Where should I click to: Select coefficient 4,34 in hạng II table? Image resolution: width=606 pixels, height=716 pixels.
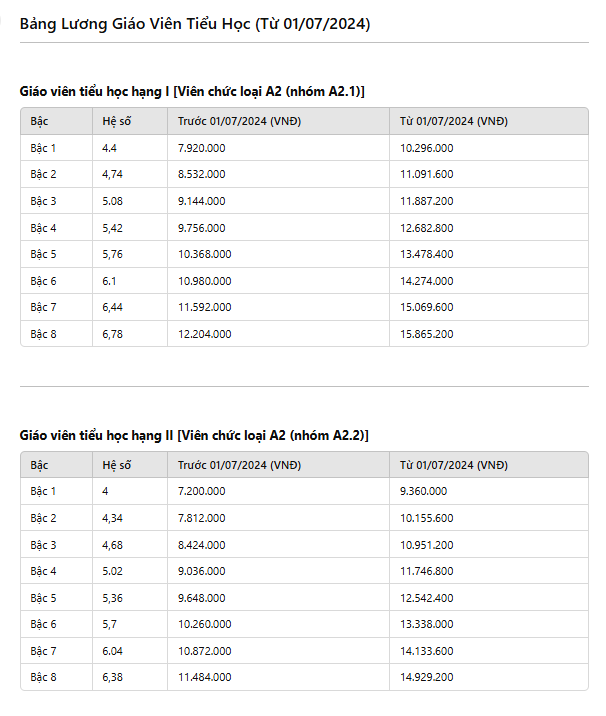tap(130, 518)
